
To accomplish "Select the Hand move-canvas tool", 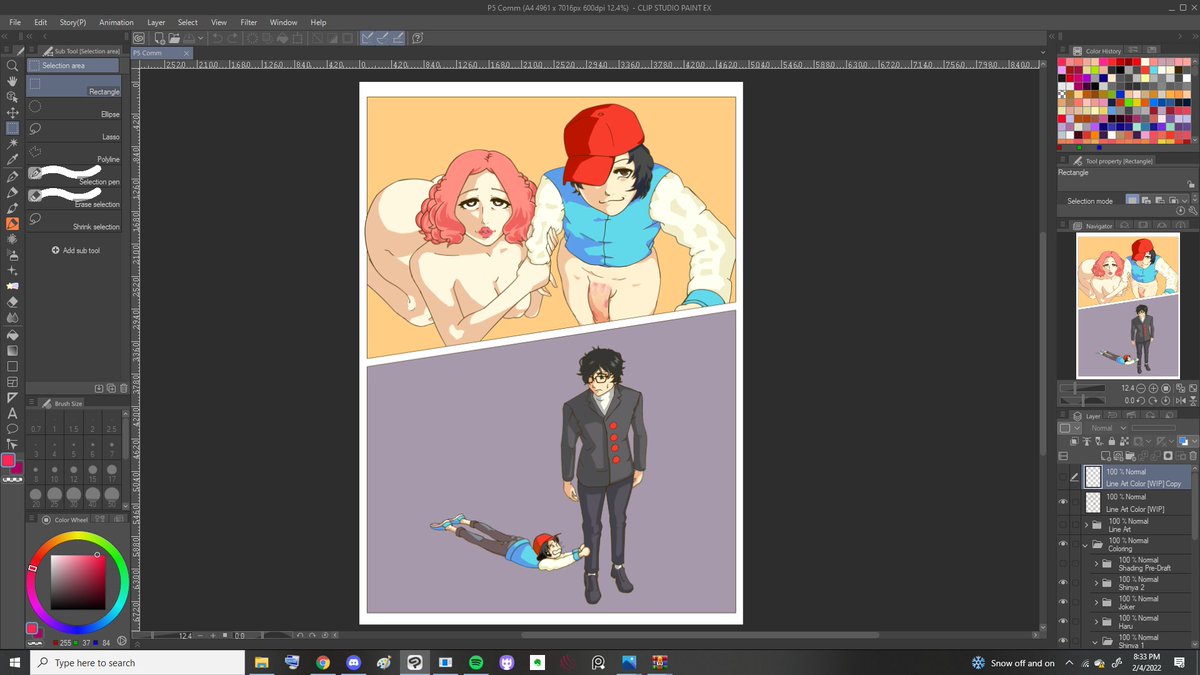I will pyautogui.click(x=12, y=81).
